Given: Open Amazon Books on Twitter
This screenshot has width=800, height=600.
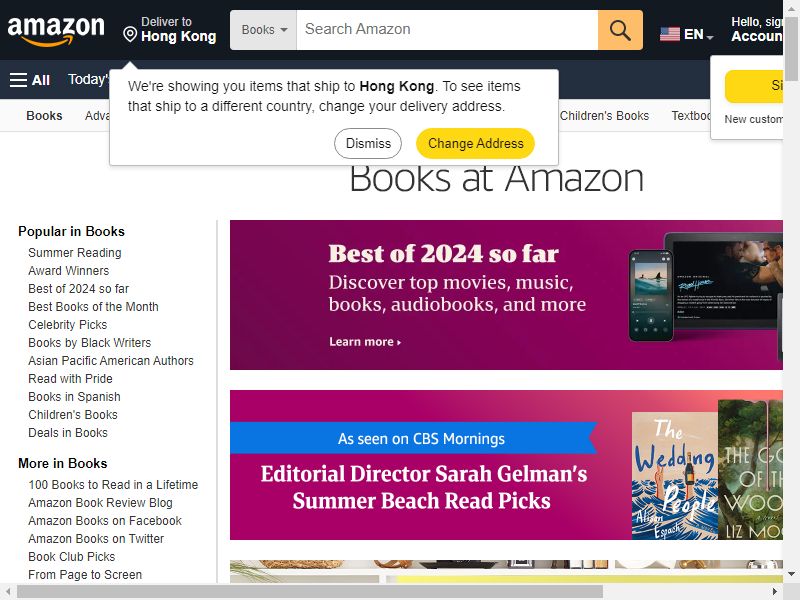Looking at the screenshot, I should [96, 539].
